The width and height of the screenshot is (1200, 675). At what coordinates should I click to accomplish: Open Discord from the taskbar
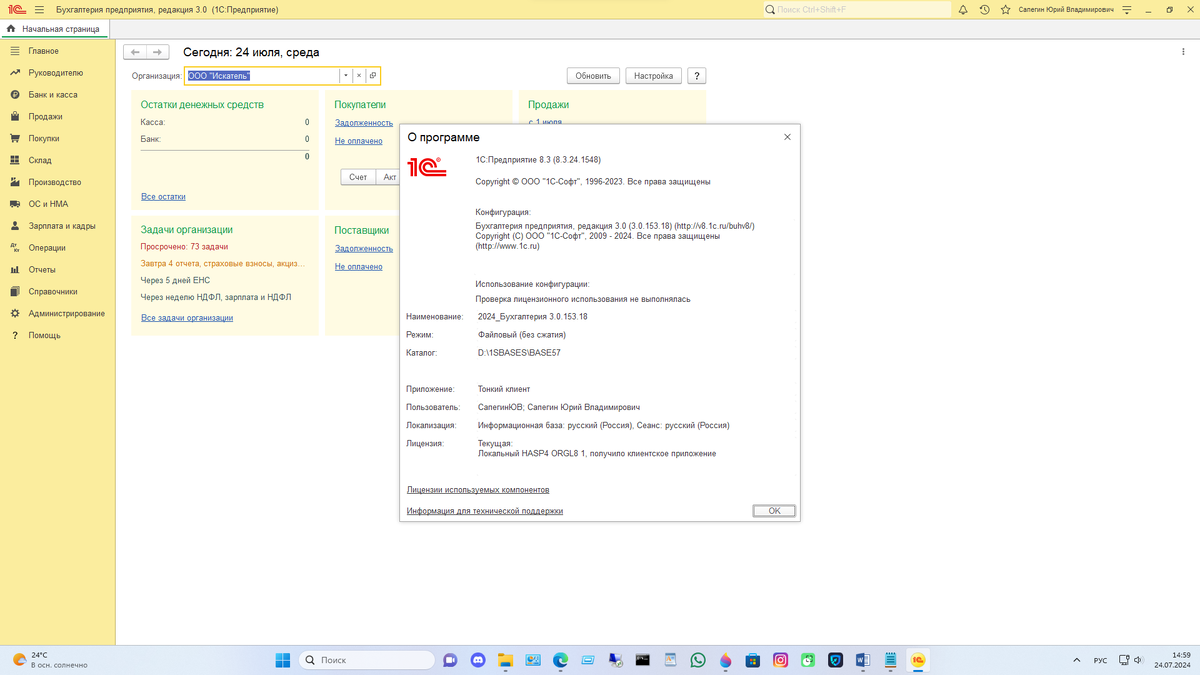click(x=477, y=660)
